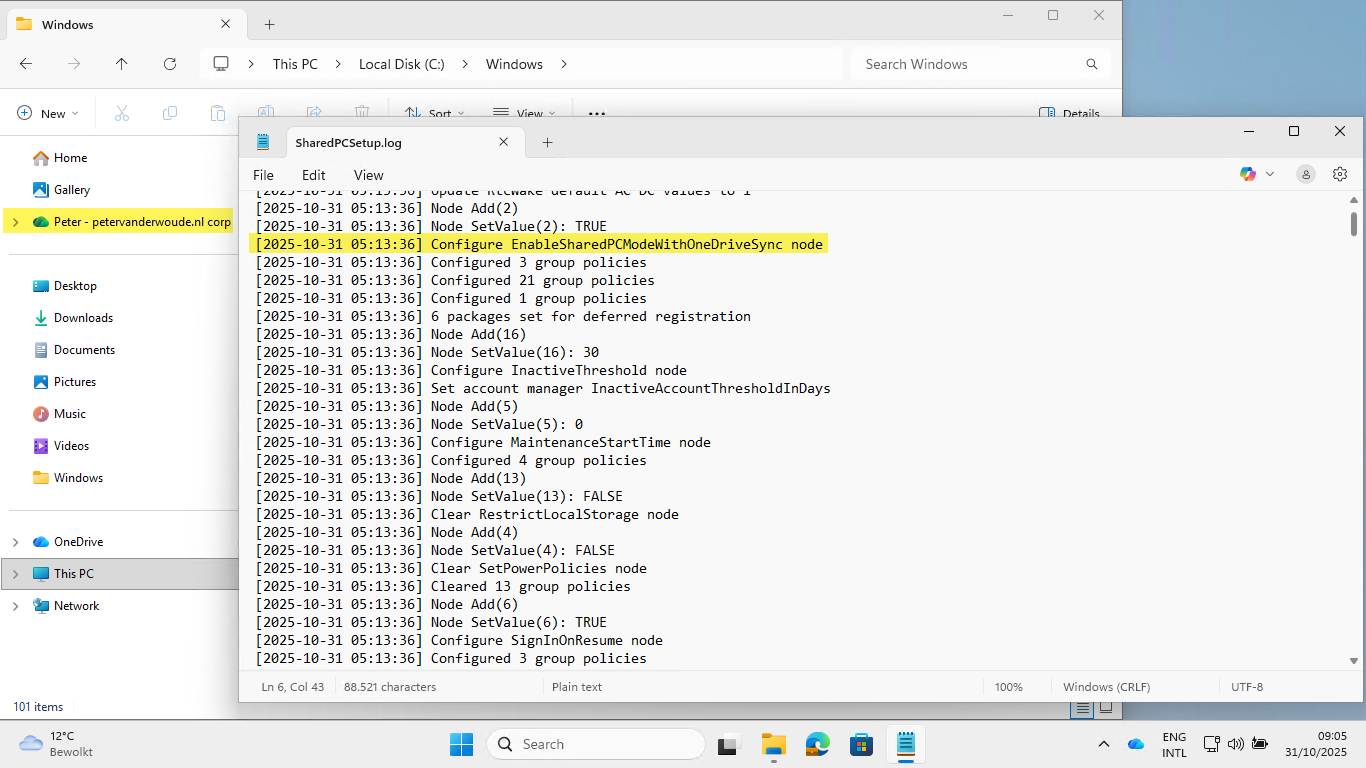
Task: Toggle the Details pane button
Action: click(1069, 113)
